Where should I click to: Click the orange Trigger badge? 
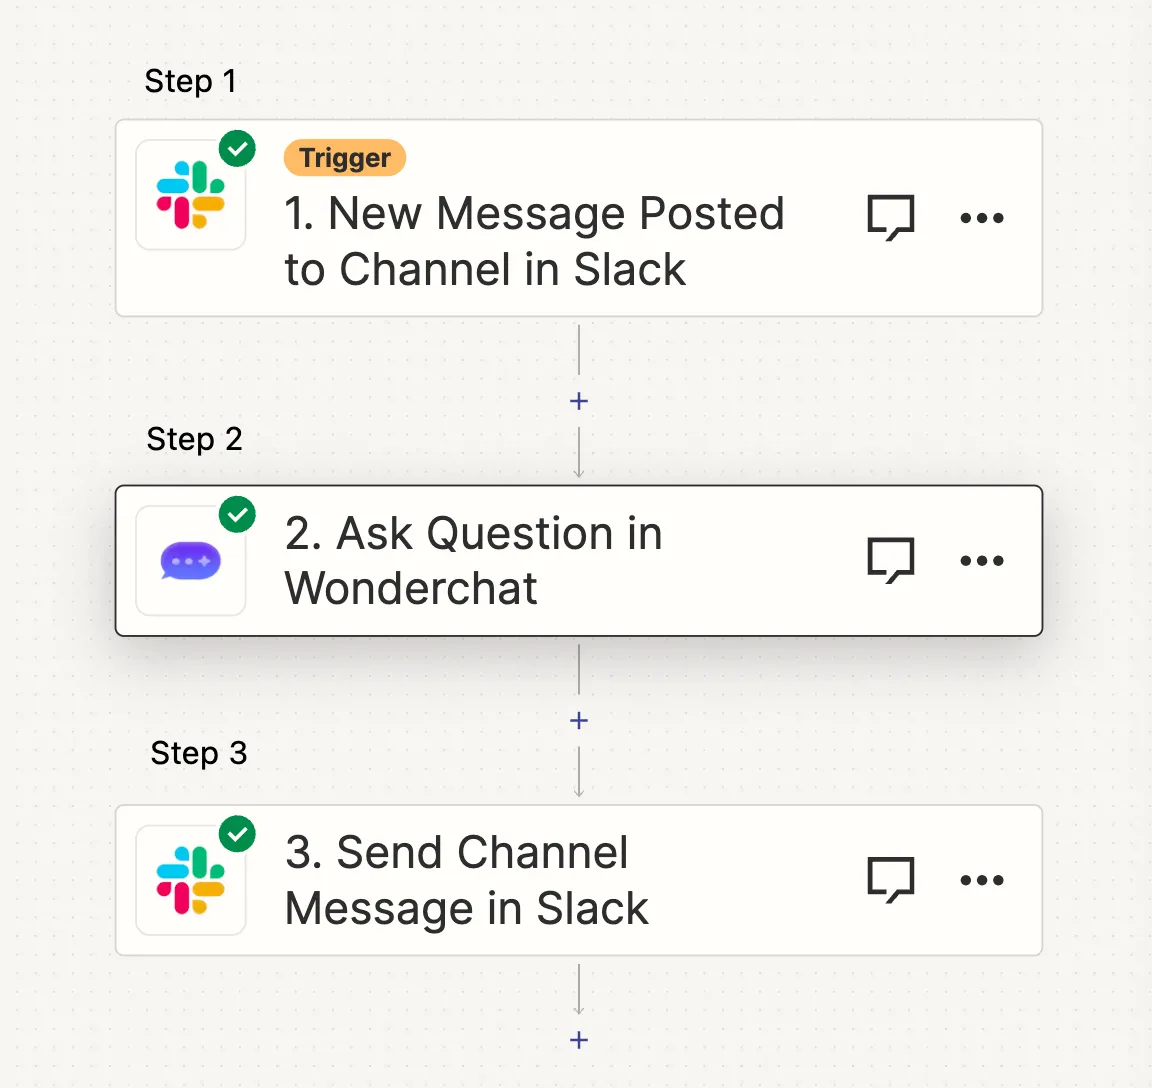tap(345, 158)
